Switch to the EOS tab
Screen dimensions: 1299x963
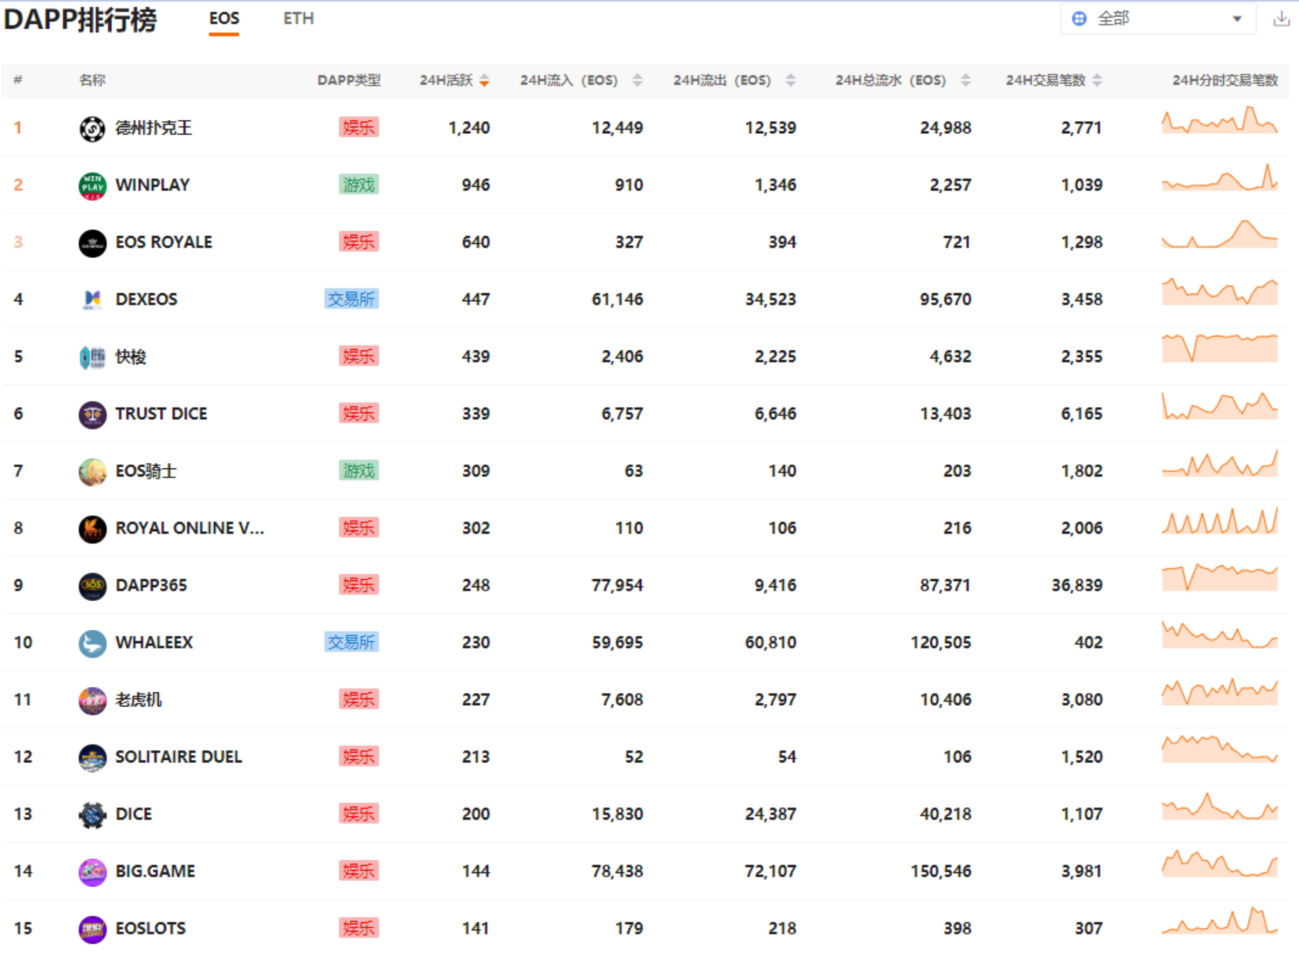224,18
